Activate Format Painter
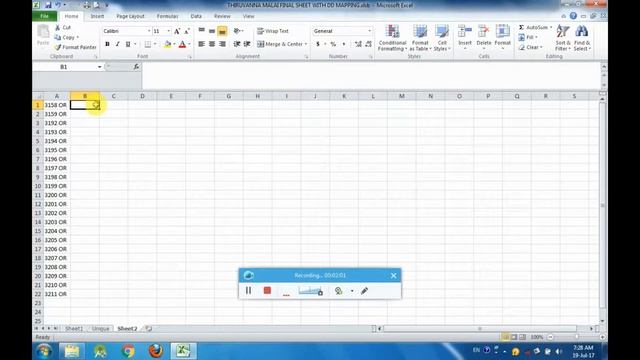This screenshot has height=360, width=640. 76,47
